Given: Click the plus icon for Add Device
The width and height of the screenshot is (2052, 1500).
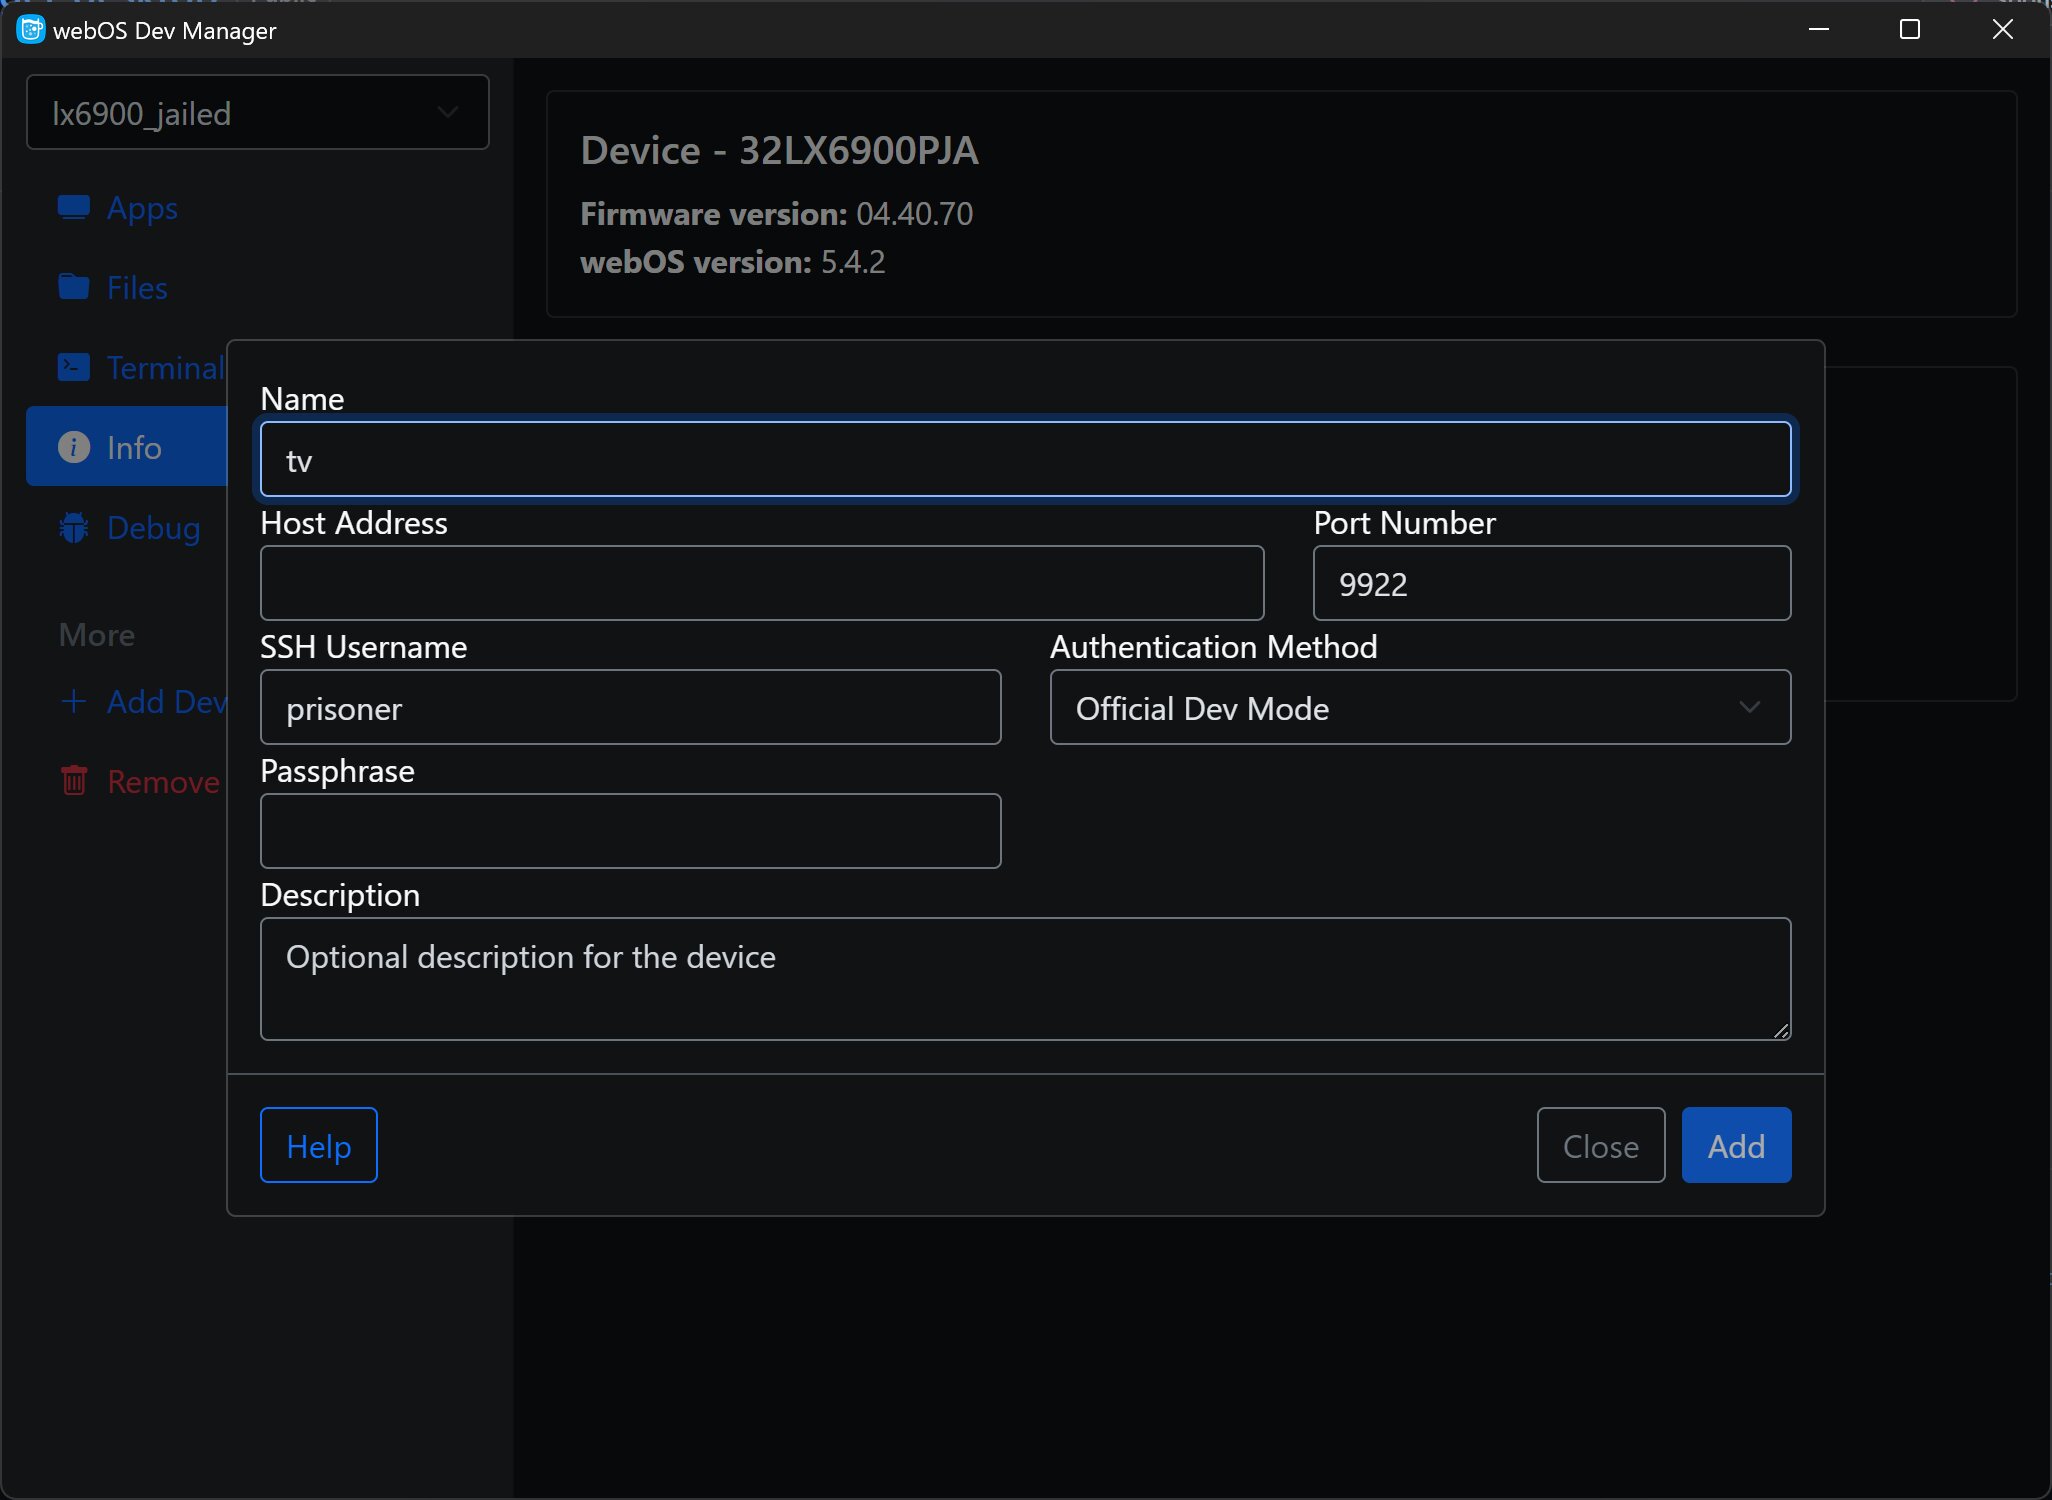Looking at the screenshot, I should click(73, 701).
